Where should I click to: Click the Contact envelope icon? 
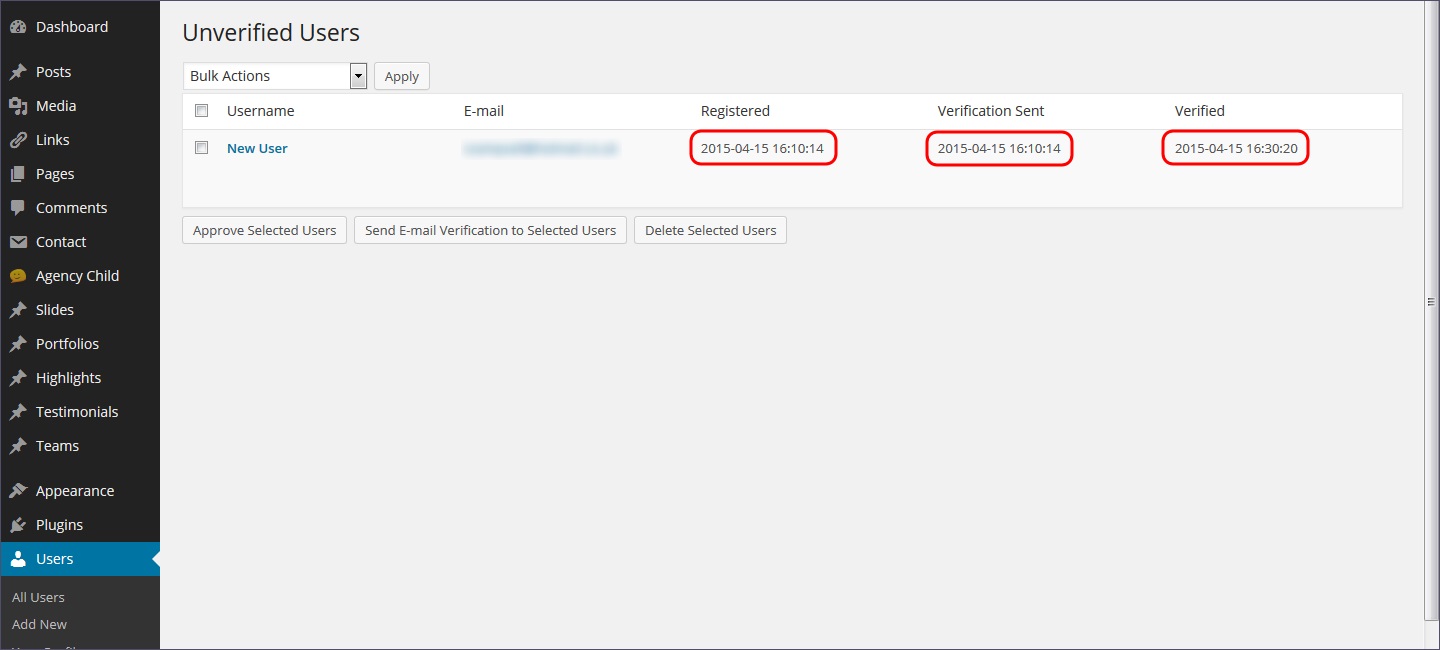17,242
